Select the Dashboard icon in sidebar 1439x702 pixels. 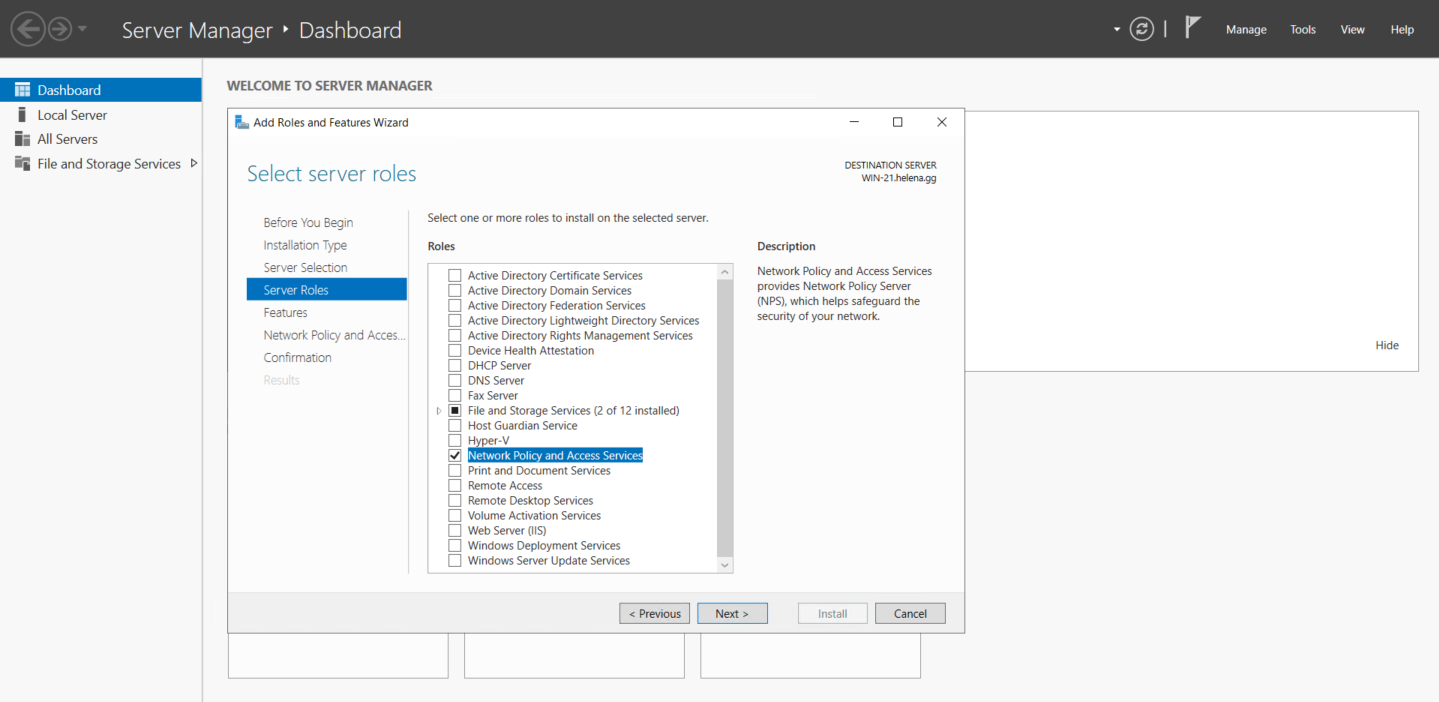coord(22,90)
